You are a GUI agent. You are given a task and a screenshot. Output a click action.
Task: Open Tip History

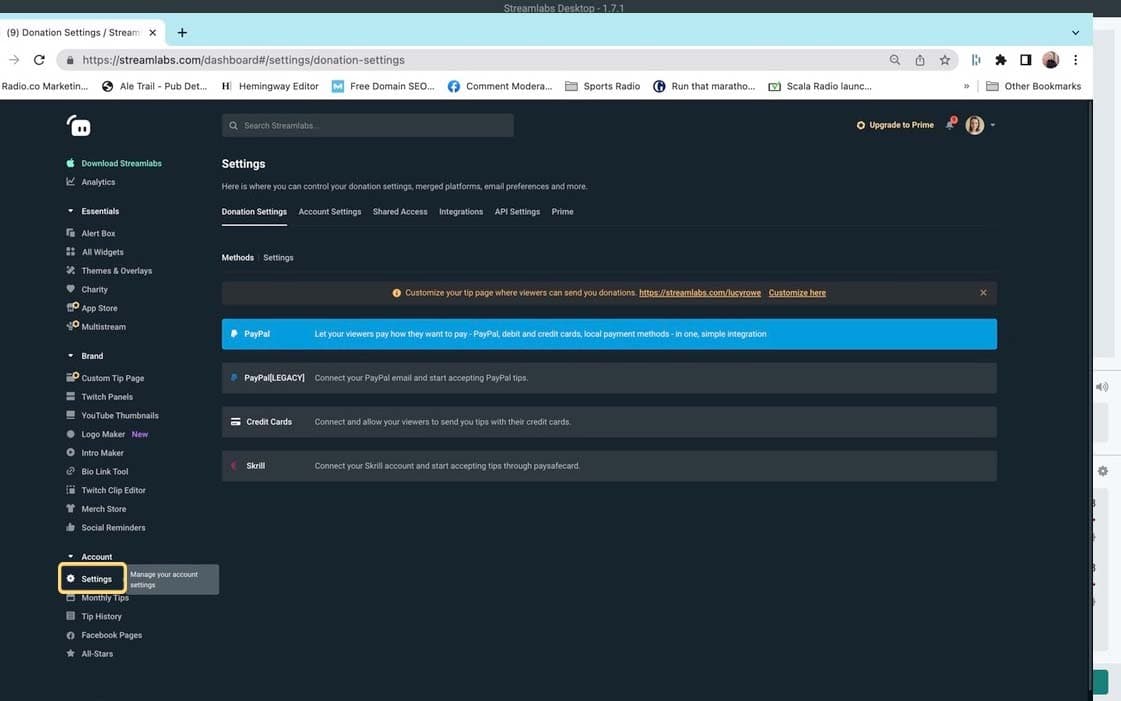click(x=100, y=615)
